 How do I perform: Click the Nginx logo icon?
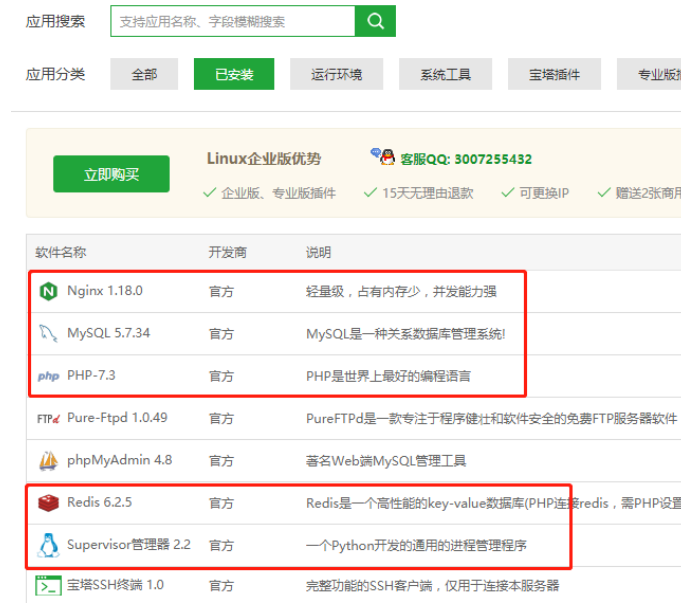click(48, 292)
